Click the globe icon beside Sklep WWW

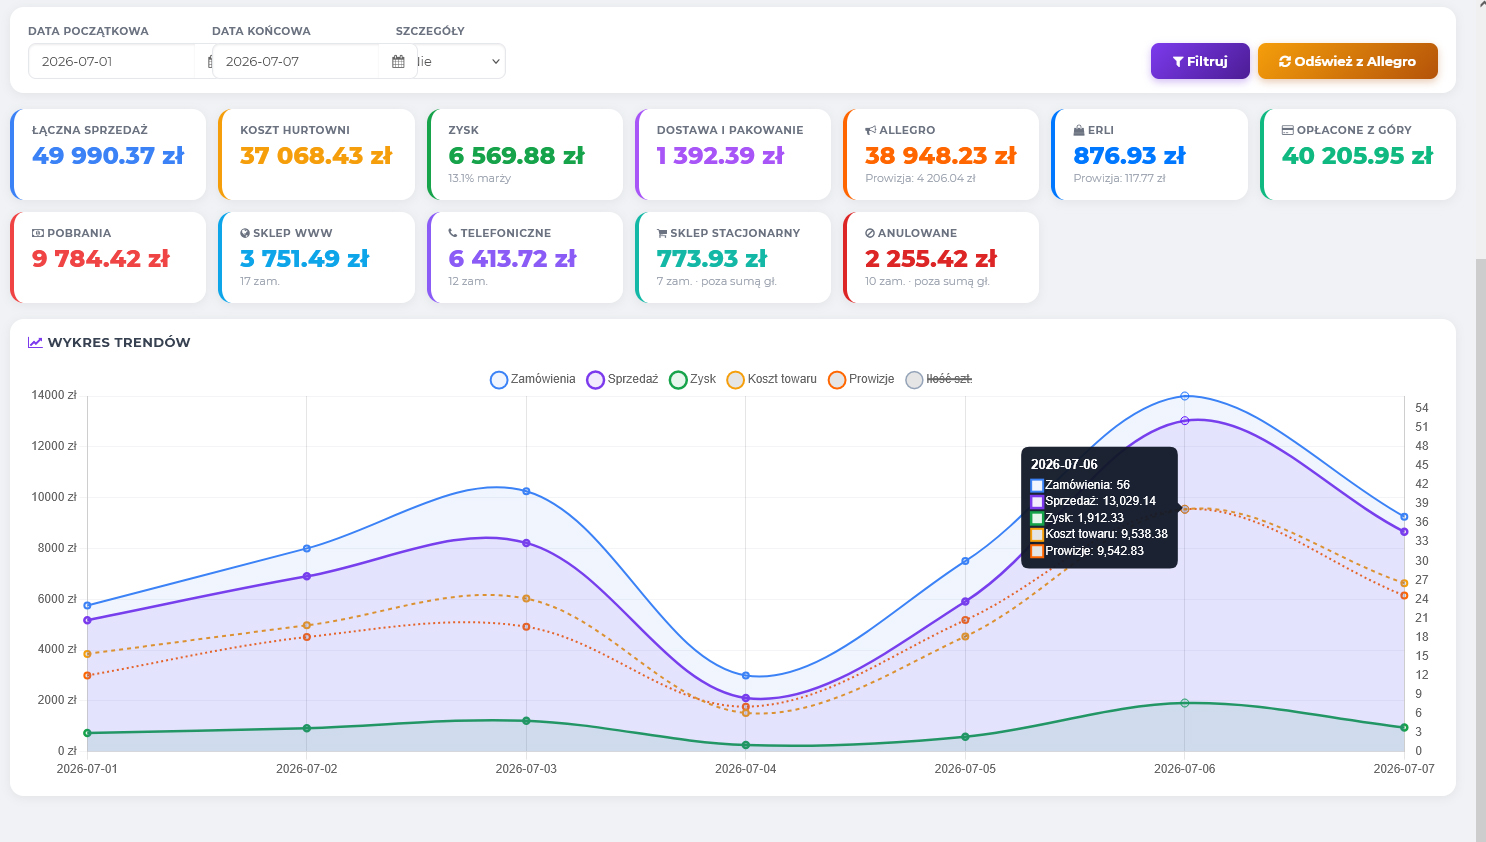tap(245, 233)
